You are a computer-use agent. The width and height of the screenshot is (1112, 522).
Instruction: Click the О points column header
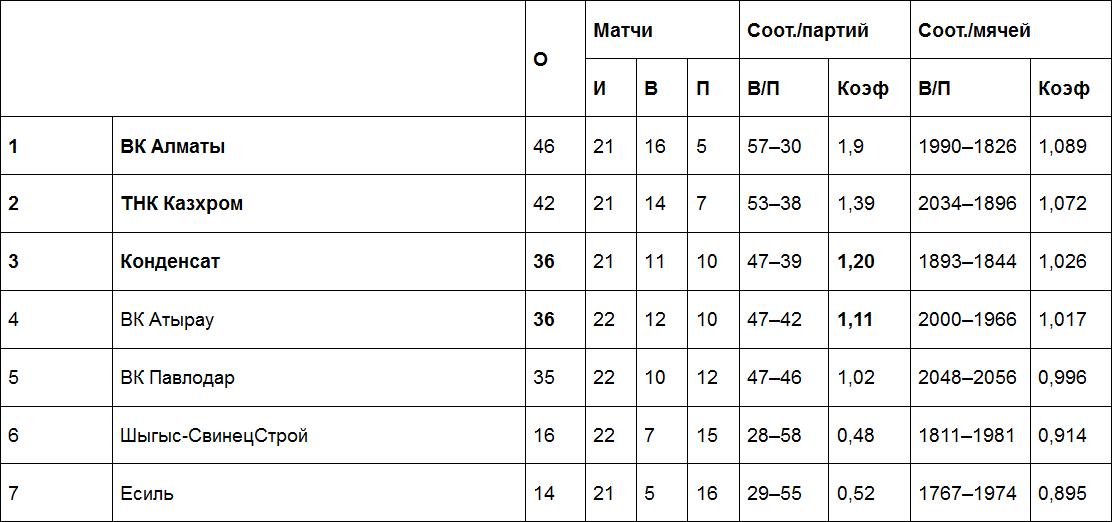(x=541, y=59)
